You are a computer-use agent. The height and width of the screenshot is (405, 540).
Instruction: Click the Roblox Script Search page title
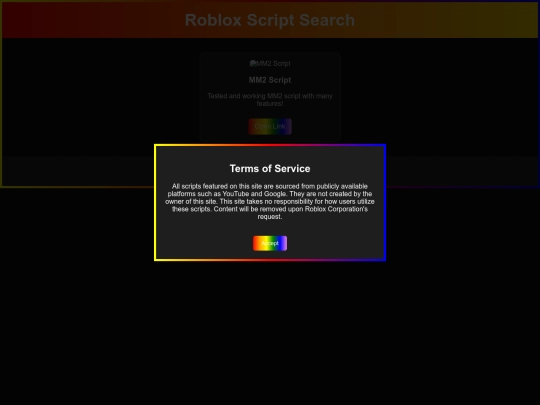coord(270,20)
